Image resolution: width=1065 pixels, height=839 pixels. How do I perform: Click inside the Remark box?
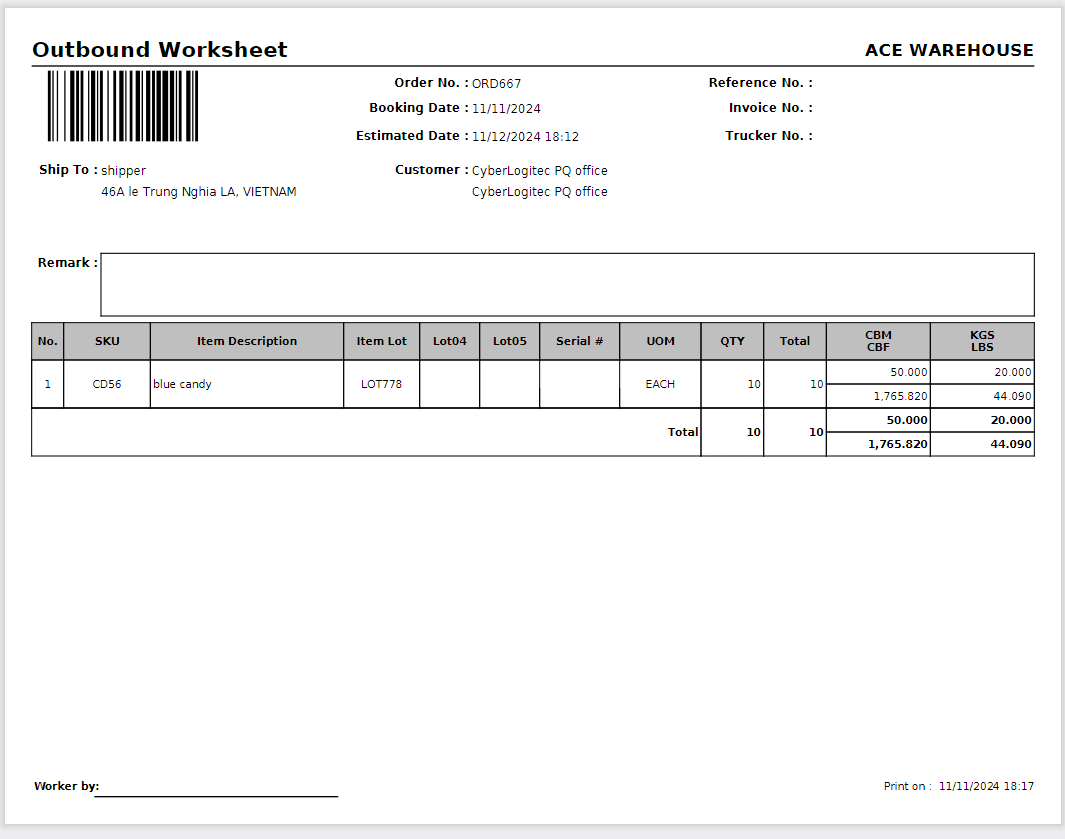pos(567,285)
